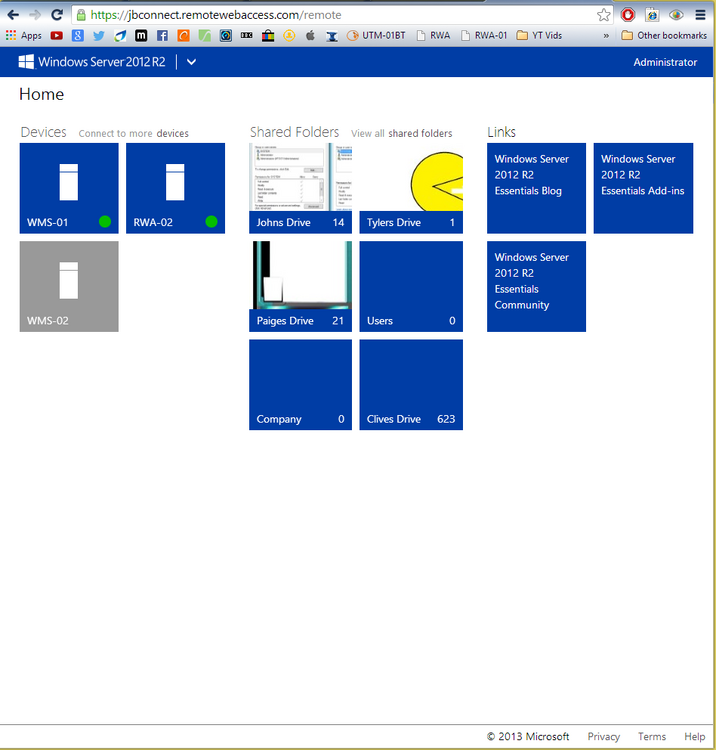Open the Johns Drive shared folder
Screen dimensions: 716x750
click(x=300, y=188)
